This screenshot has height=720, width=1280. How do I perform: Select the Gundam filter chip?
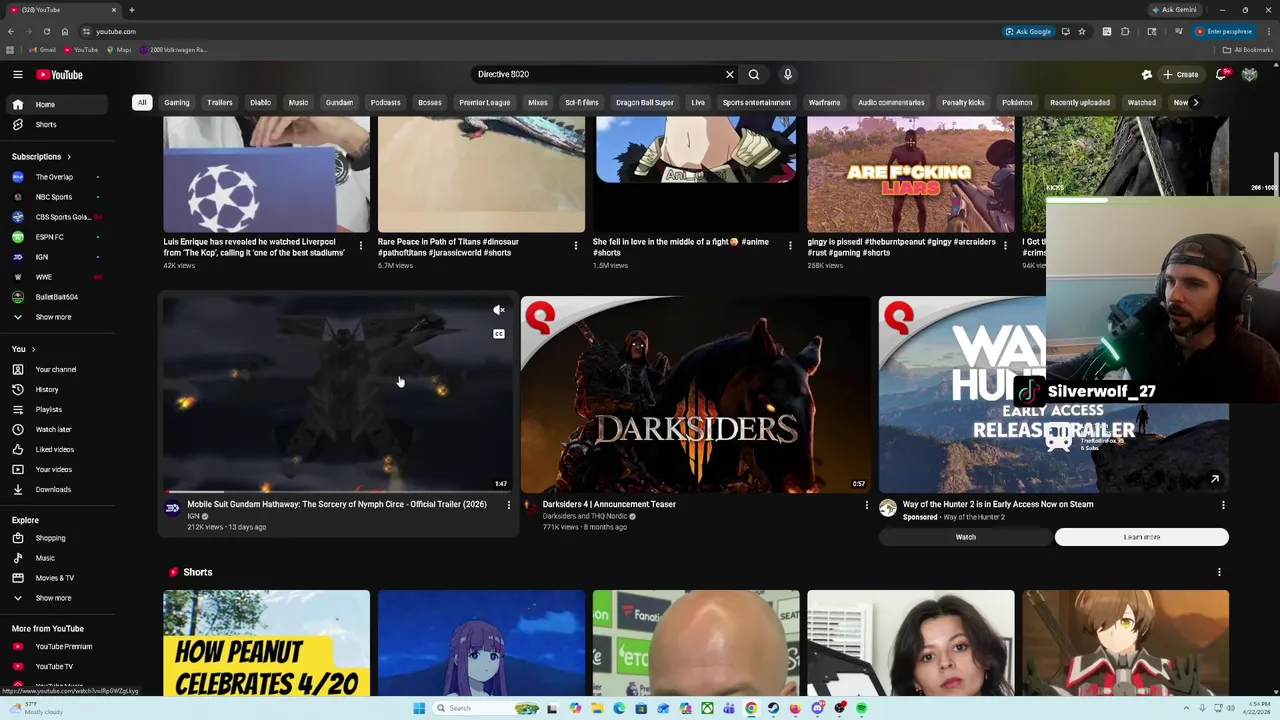(x=339, y=102)
